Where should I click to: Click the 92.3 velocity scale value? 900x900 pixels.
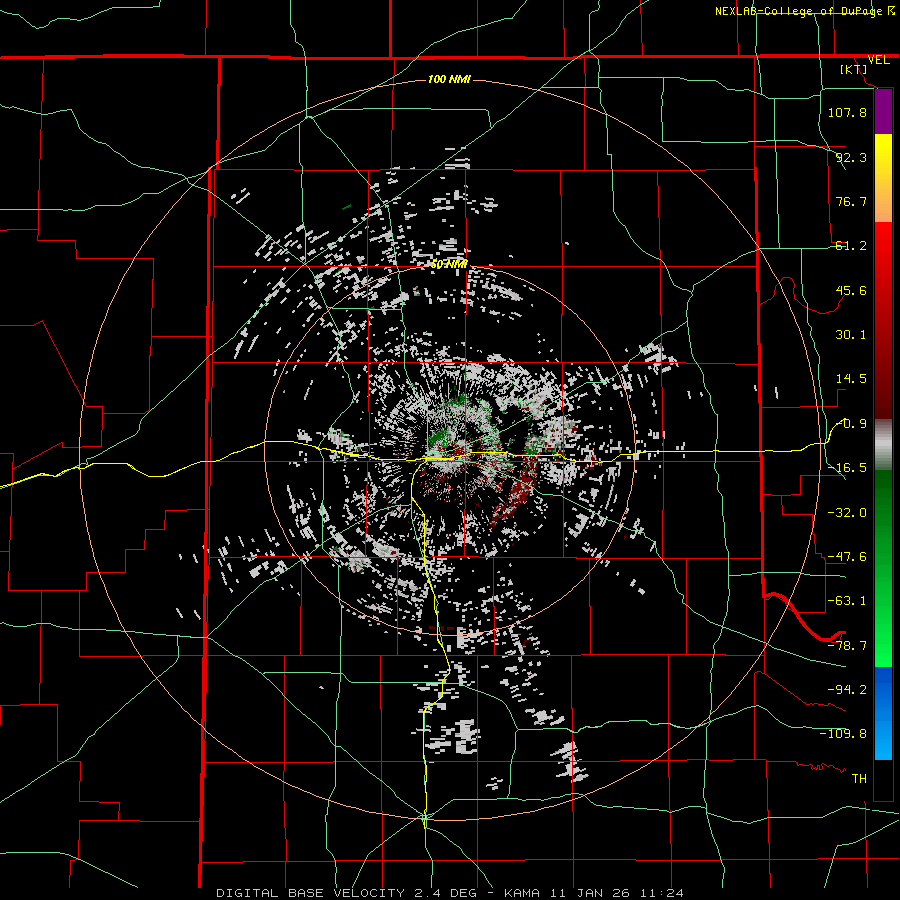coord(851,157)
